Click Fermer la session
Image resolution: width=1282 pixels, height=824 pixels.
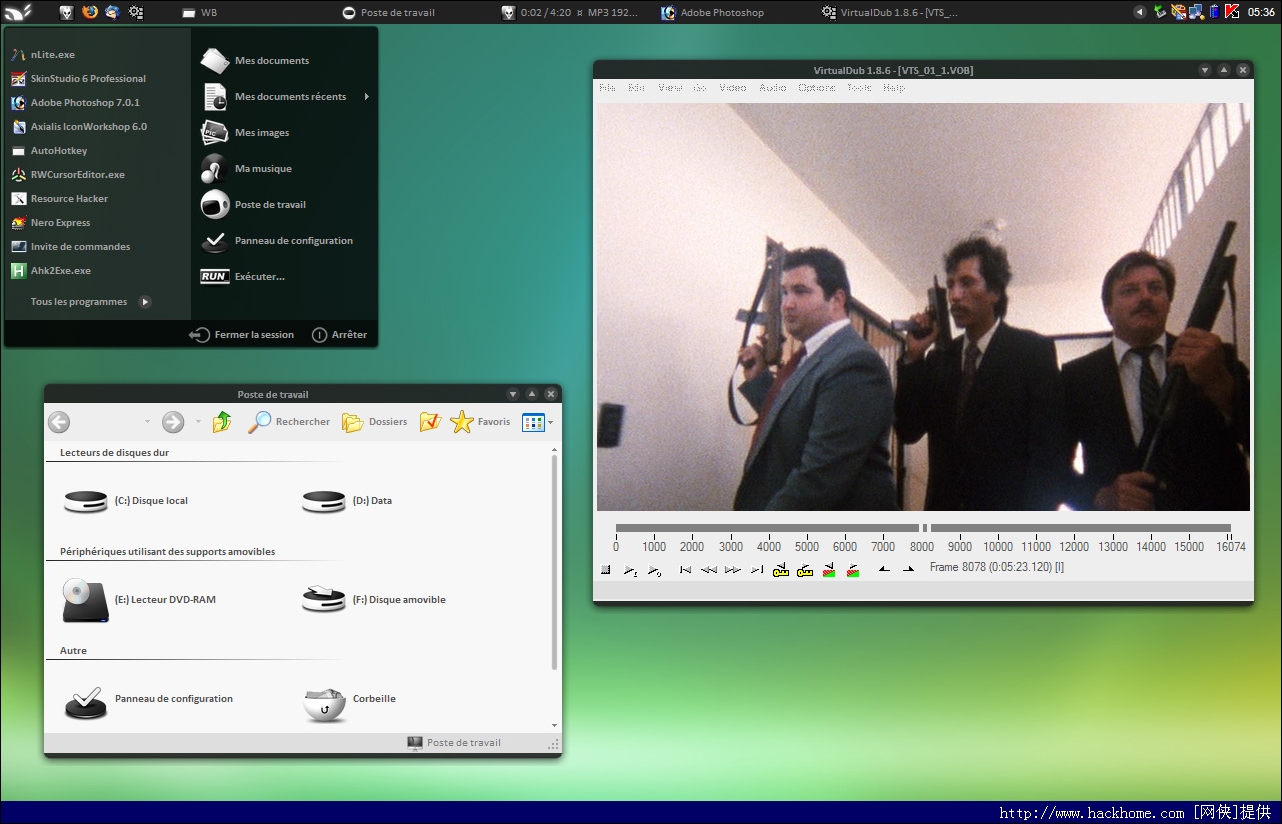click(242, 335)
